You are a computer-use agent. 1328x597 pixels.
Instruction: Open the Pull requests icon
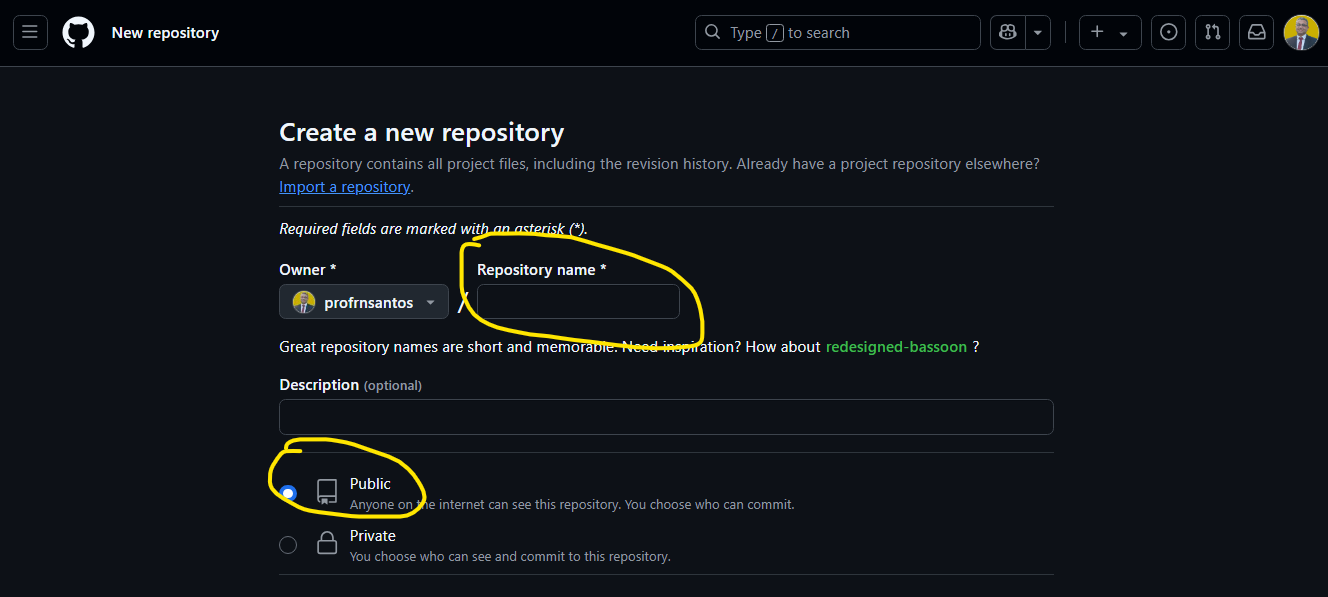pos(1212,33)
